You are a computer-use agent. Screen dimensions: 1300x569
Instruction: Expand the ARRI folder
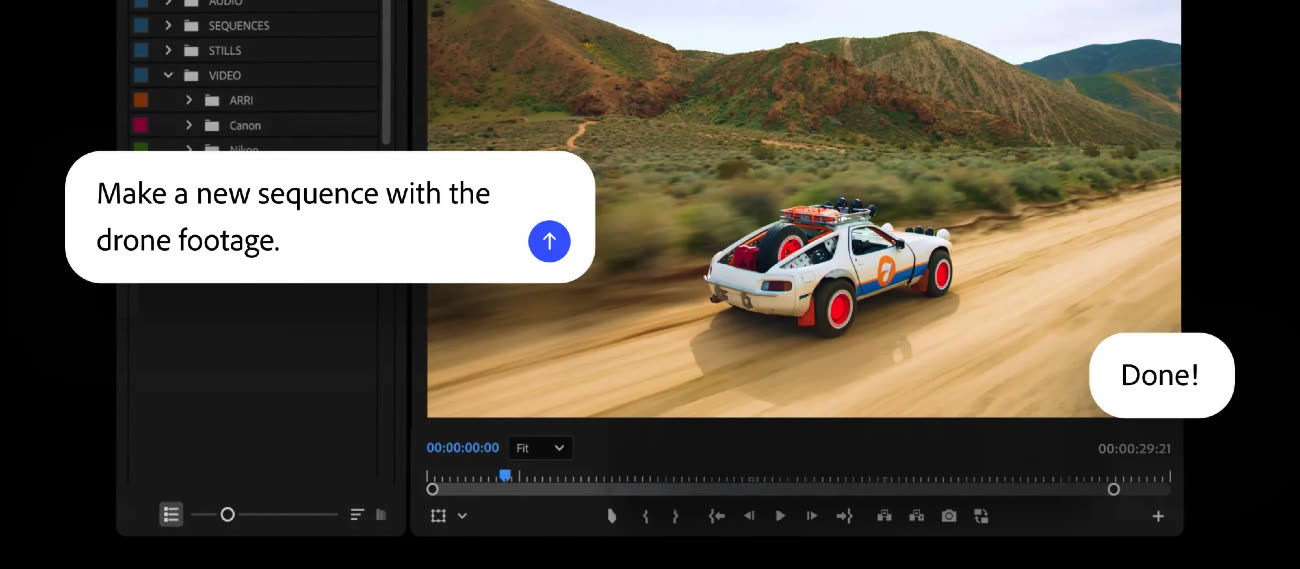coord(188,100)
